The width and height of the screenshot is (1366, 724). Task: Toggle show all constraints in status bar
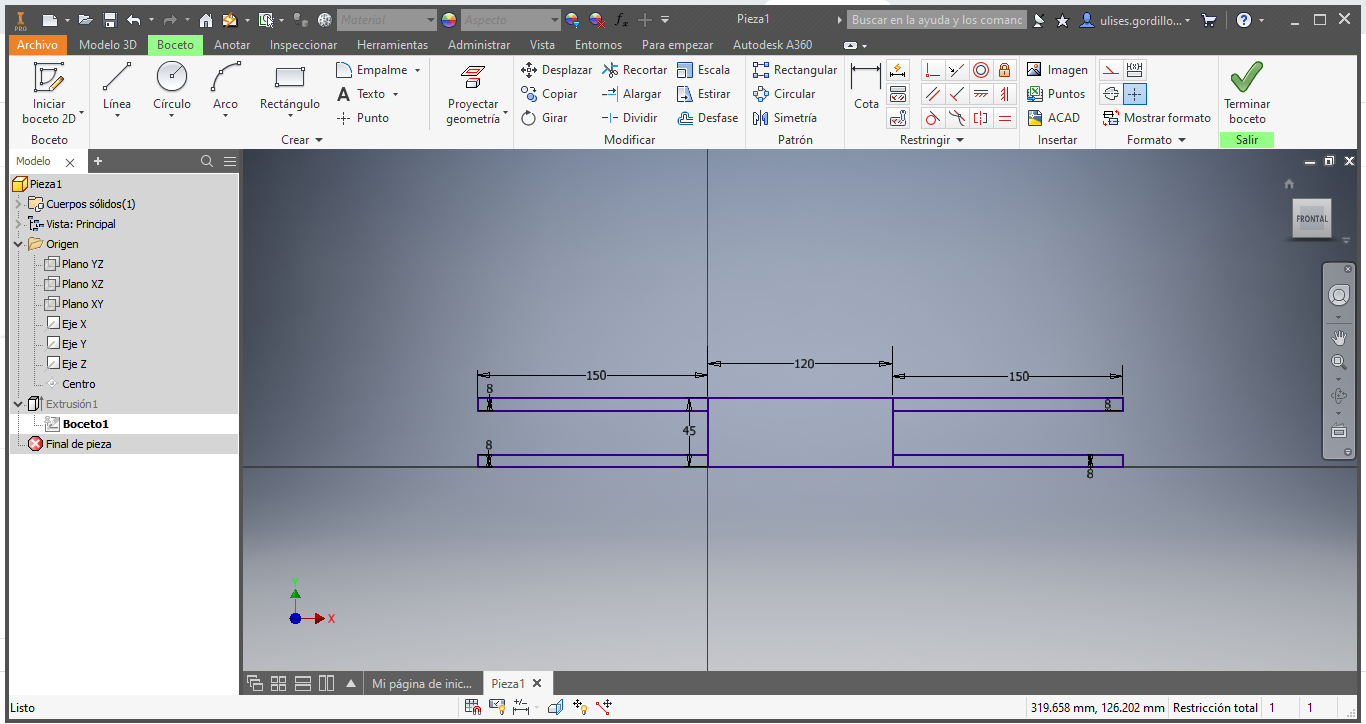(497, 707)
